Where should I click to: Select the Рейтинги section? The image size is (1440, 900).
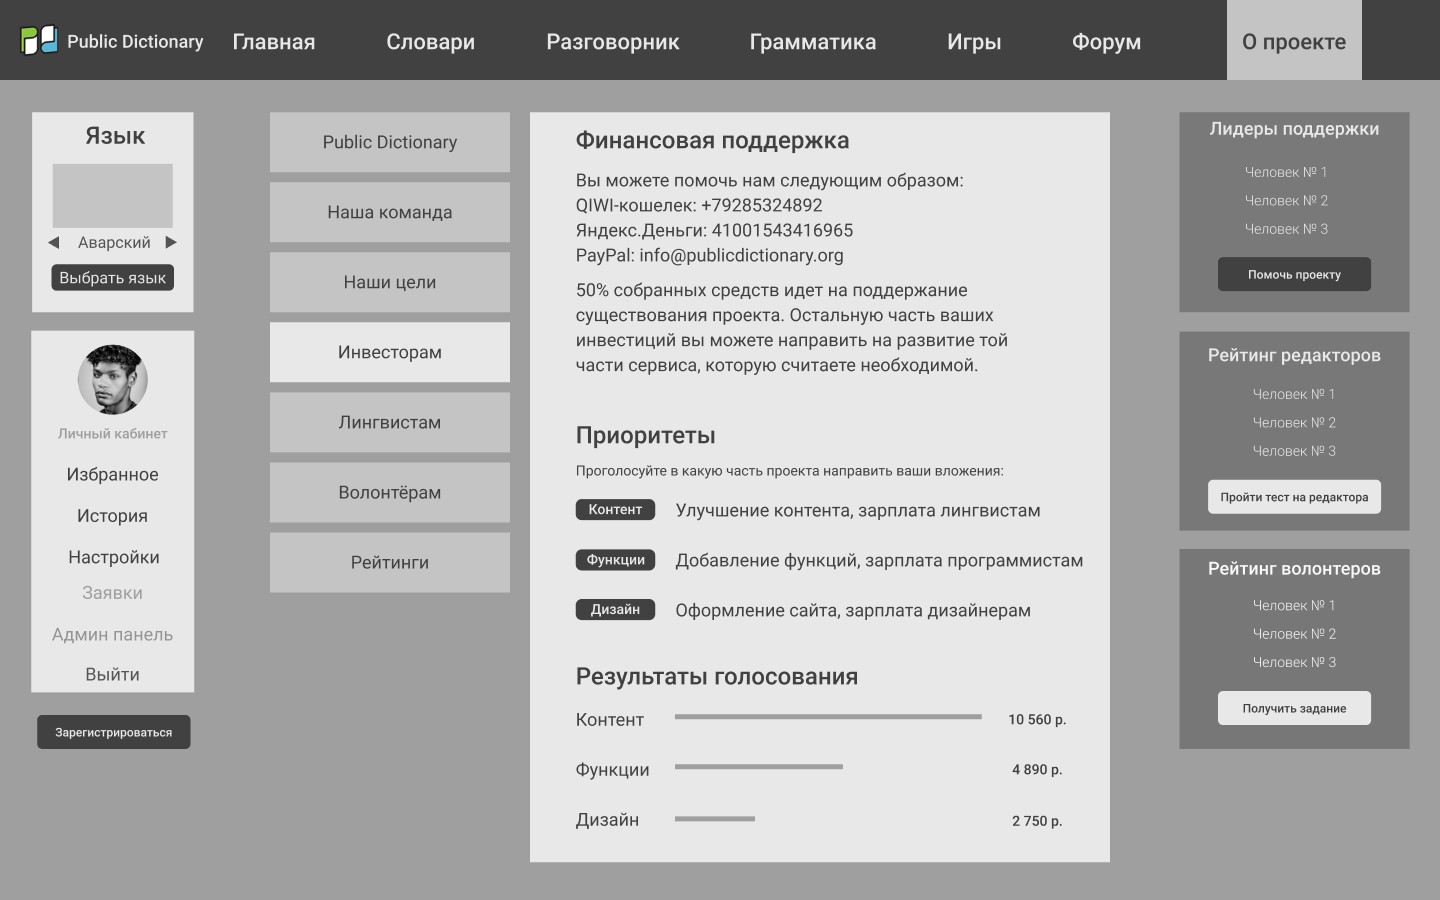(390, 562)
